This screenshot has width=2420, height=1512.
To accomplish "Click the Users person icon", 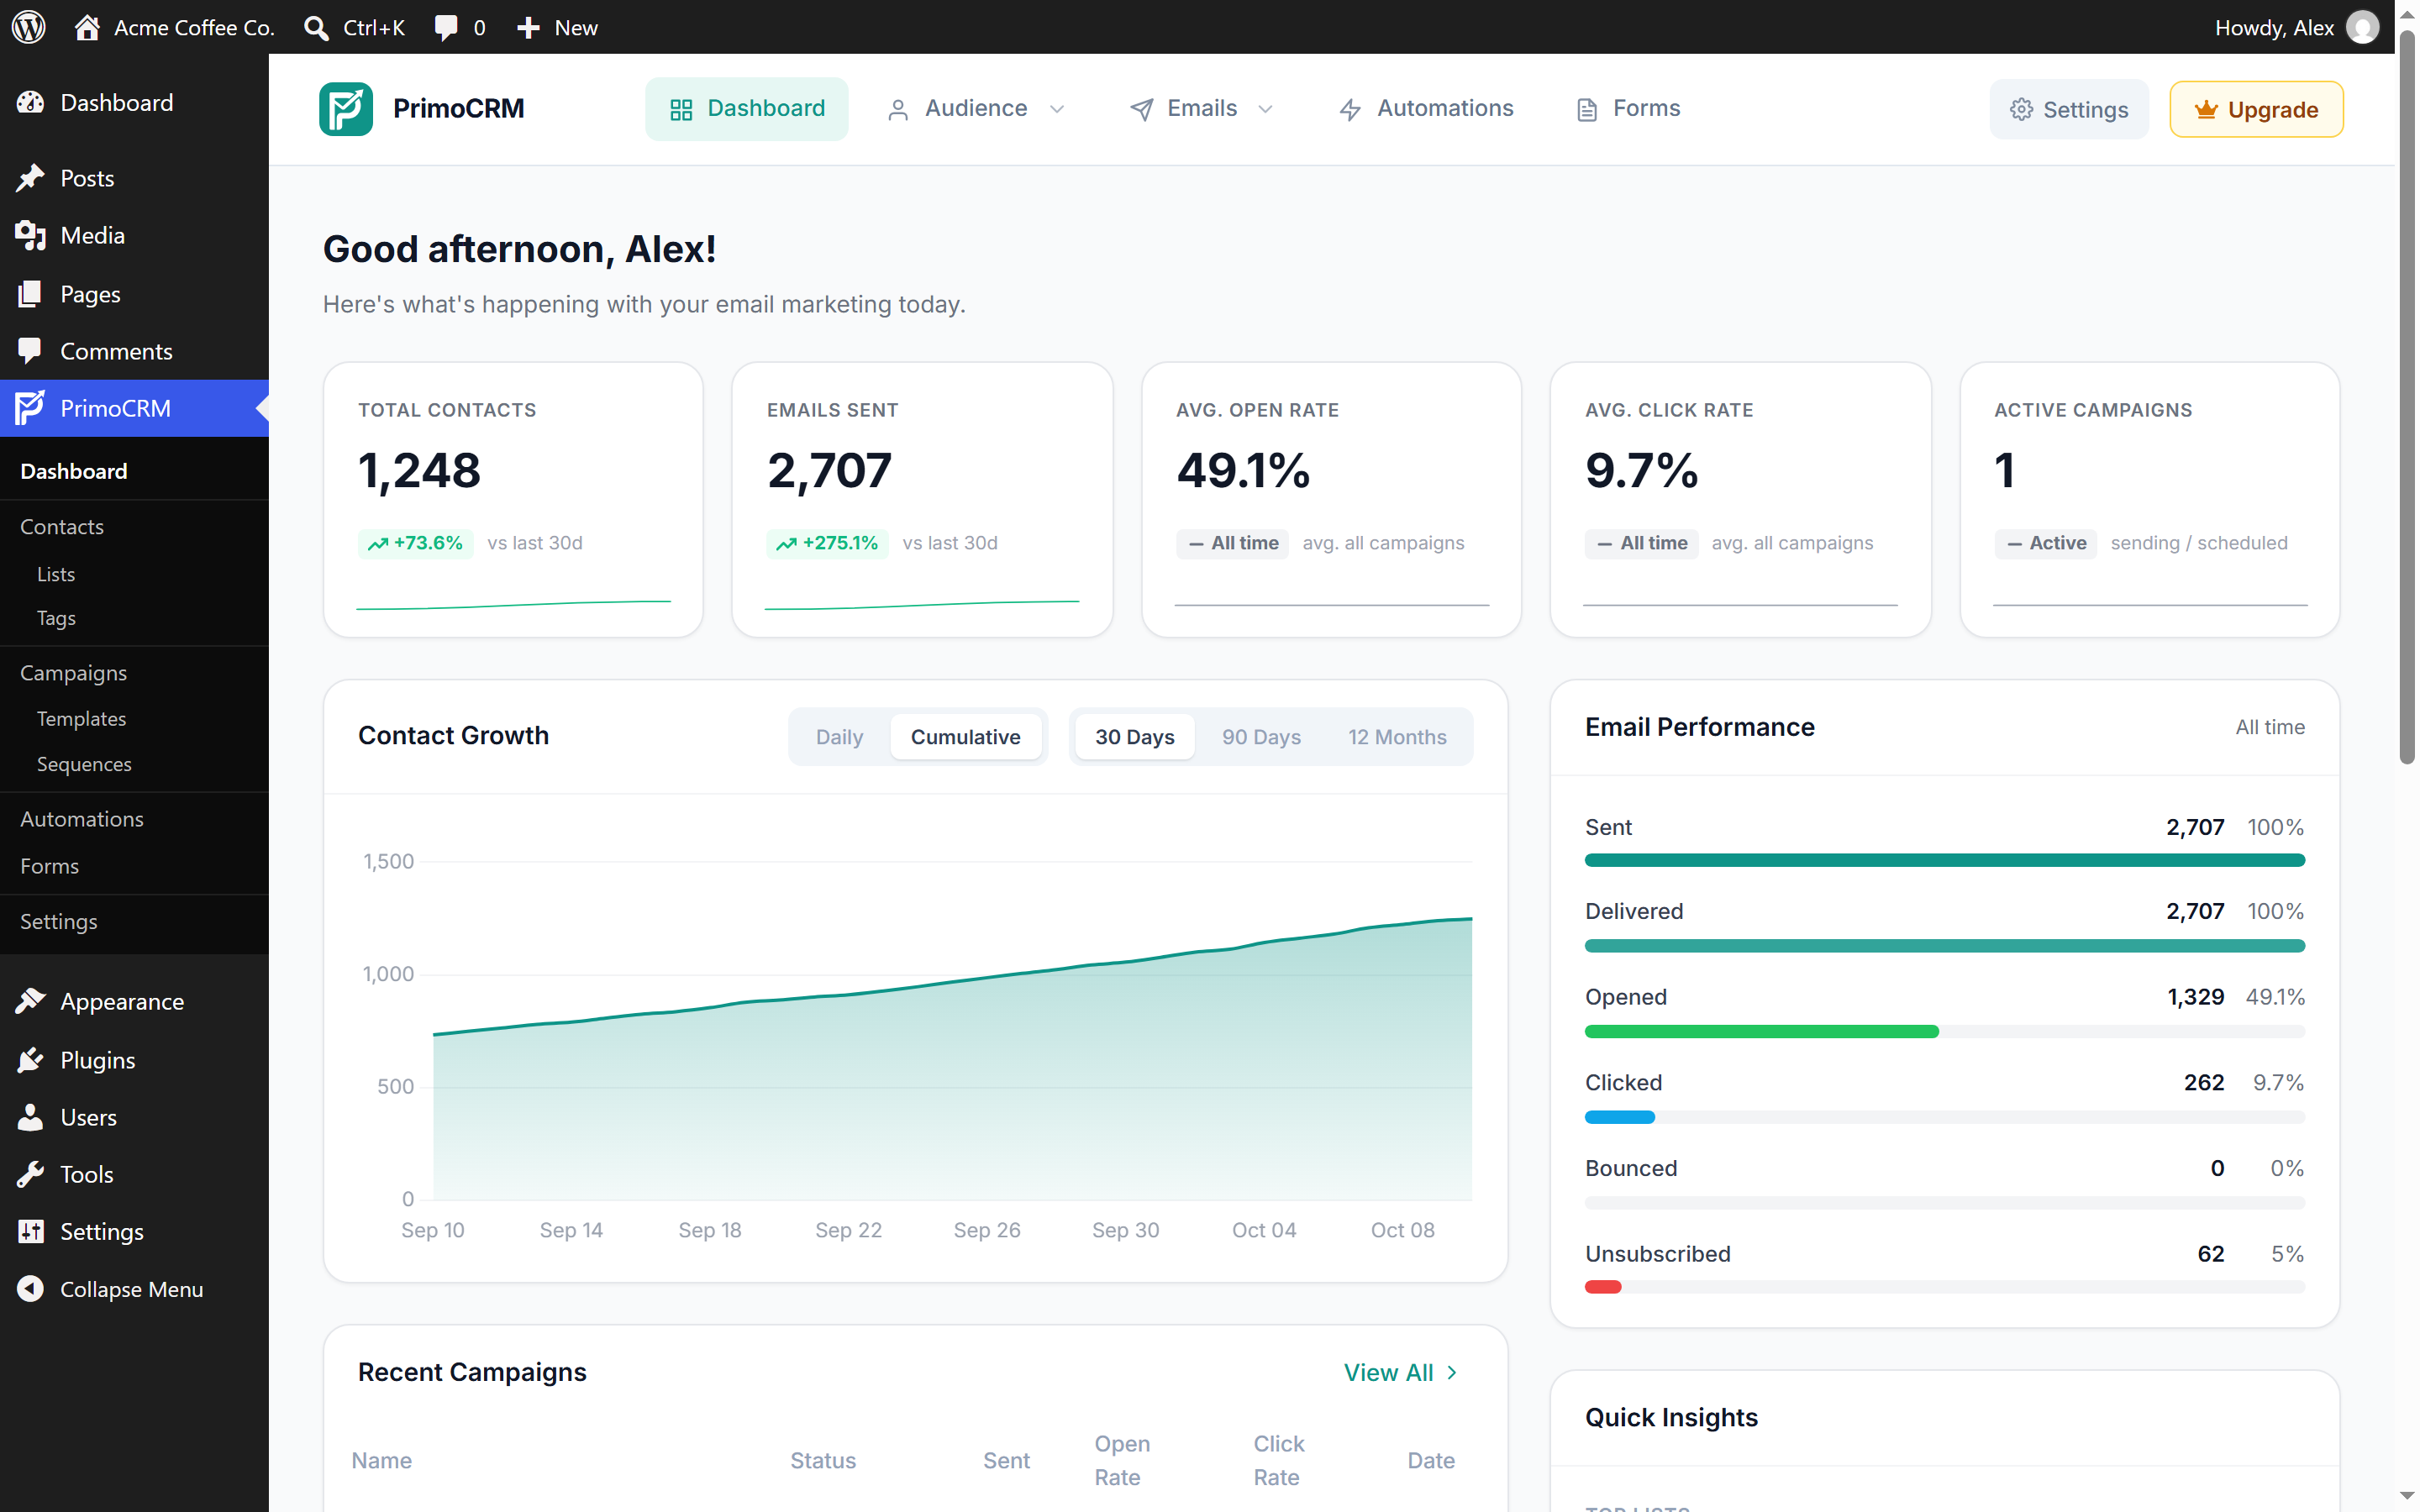I will click(x=31, y=1117).
